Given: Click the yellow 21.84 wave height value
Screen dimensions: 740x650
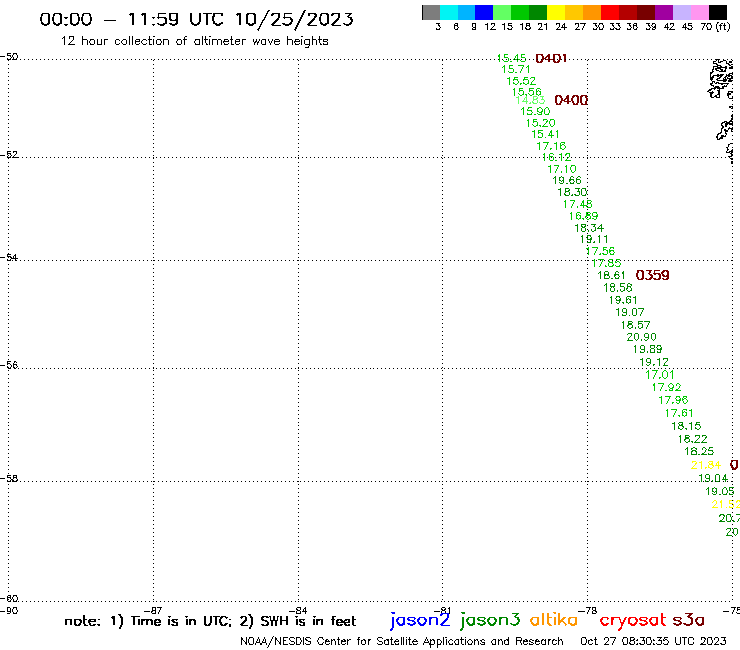Looking at the screenshot, I should point(706,465).
